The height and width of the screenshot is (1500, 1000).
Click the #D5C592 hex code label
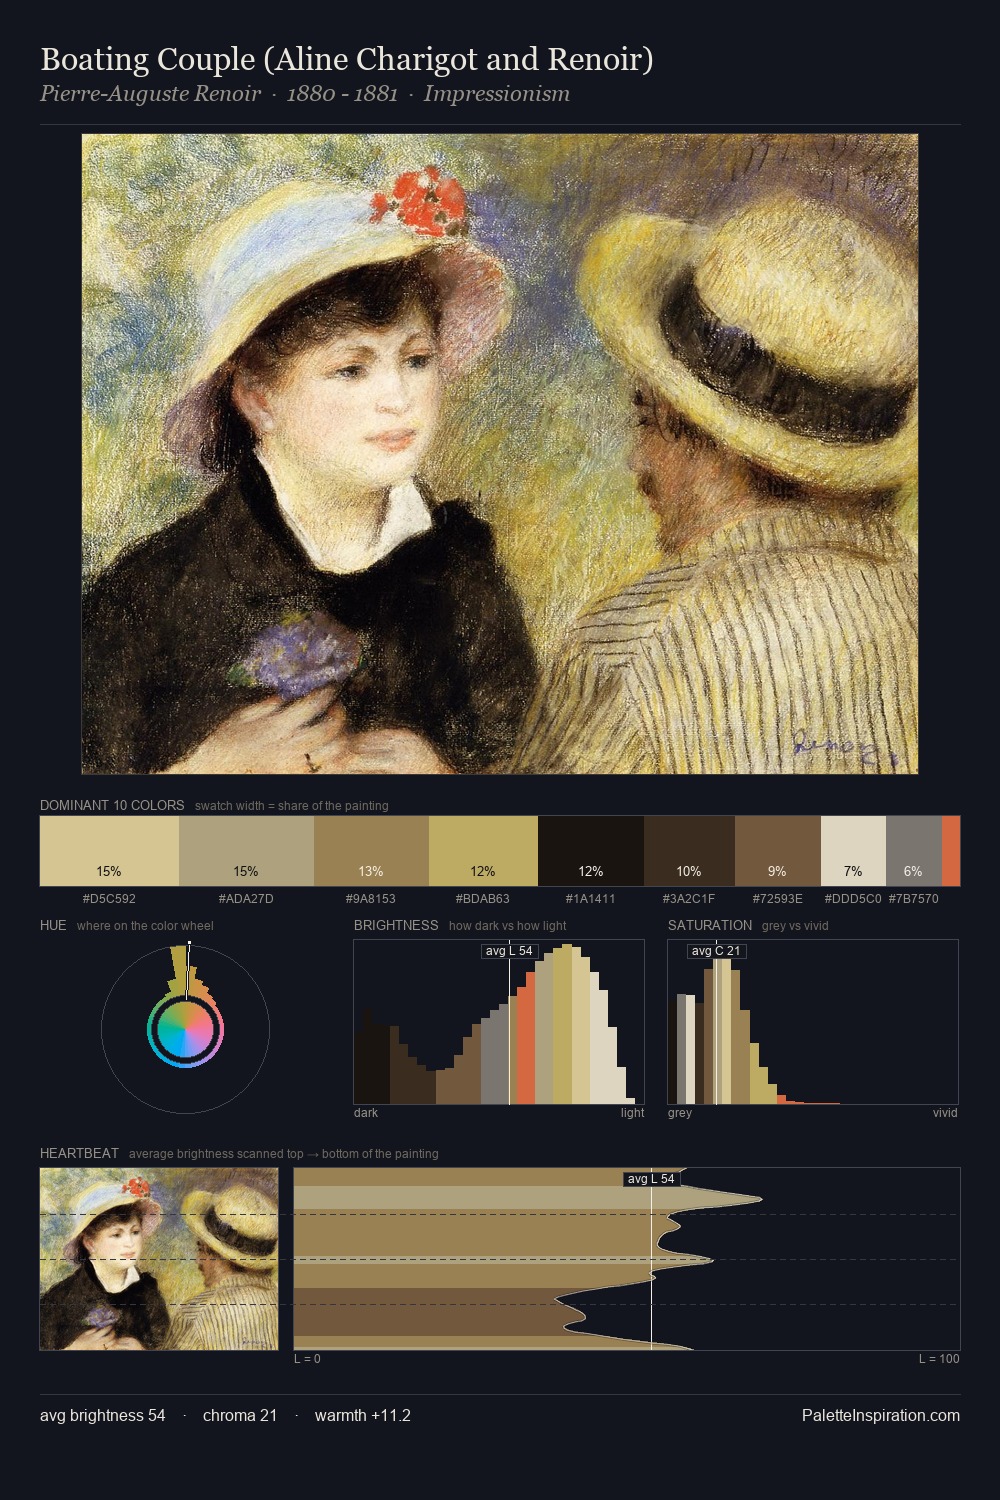(x=109, y=899)
